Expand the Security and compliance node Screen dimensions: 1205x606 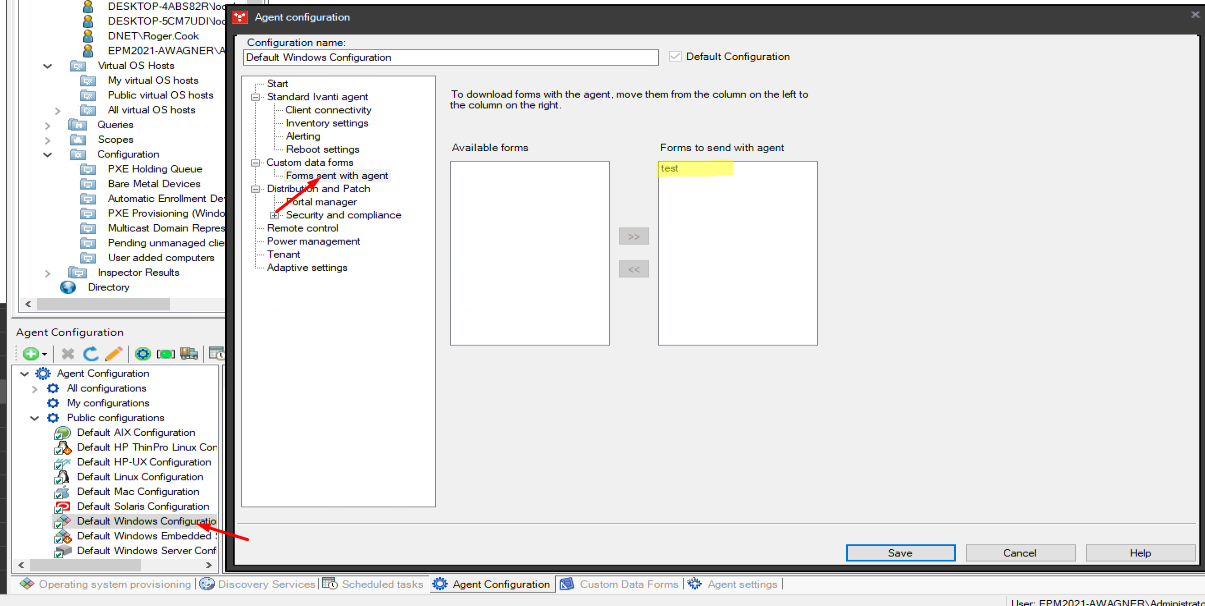[274, 215]
